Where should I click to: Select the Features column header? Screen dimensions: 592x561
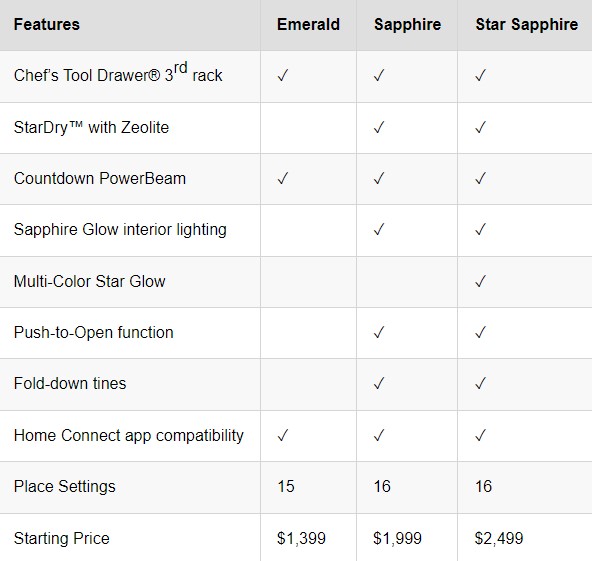coord(47,25)
